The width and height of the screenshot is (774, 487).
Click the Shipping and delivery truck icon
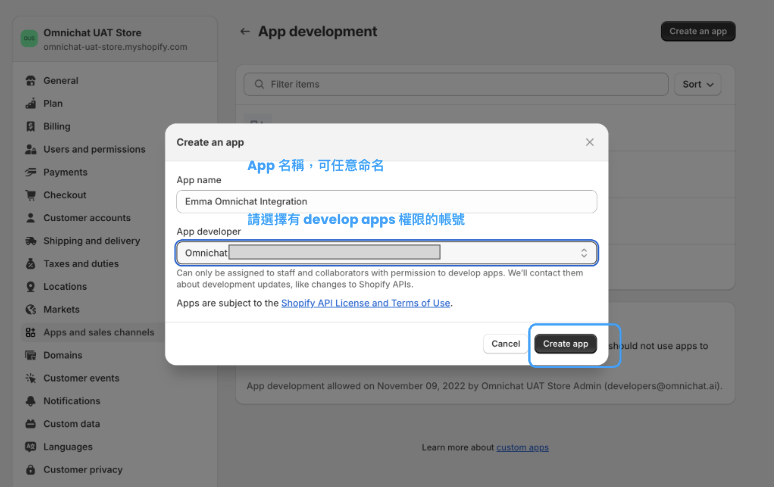click(31, 241)
